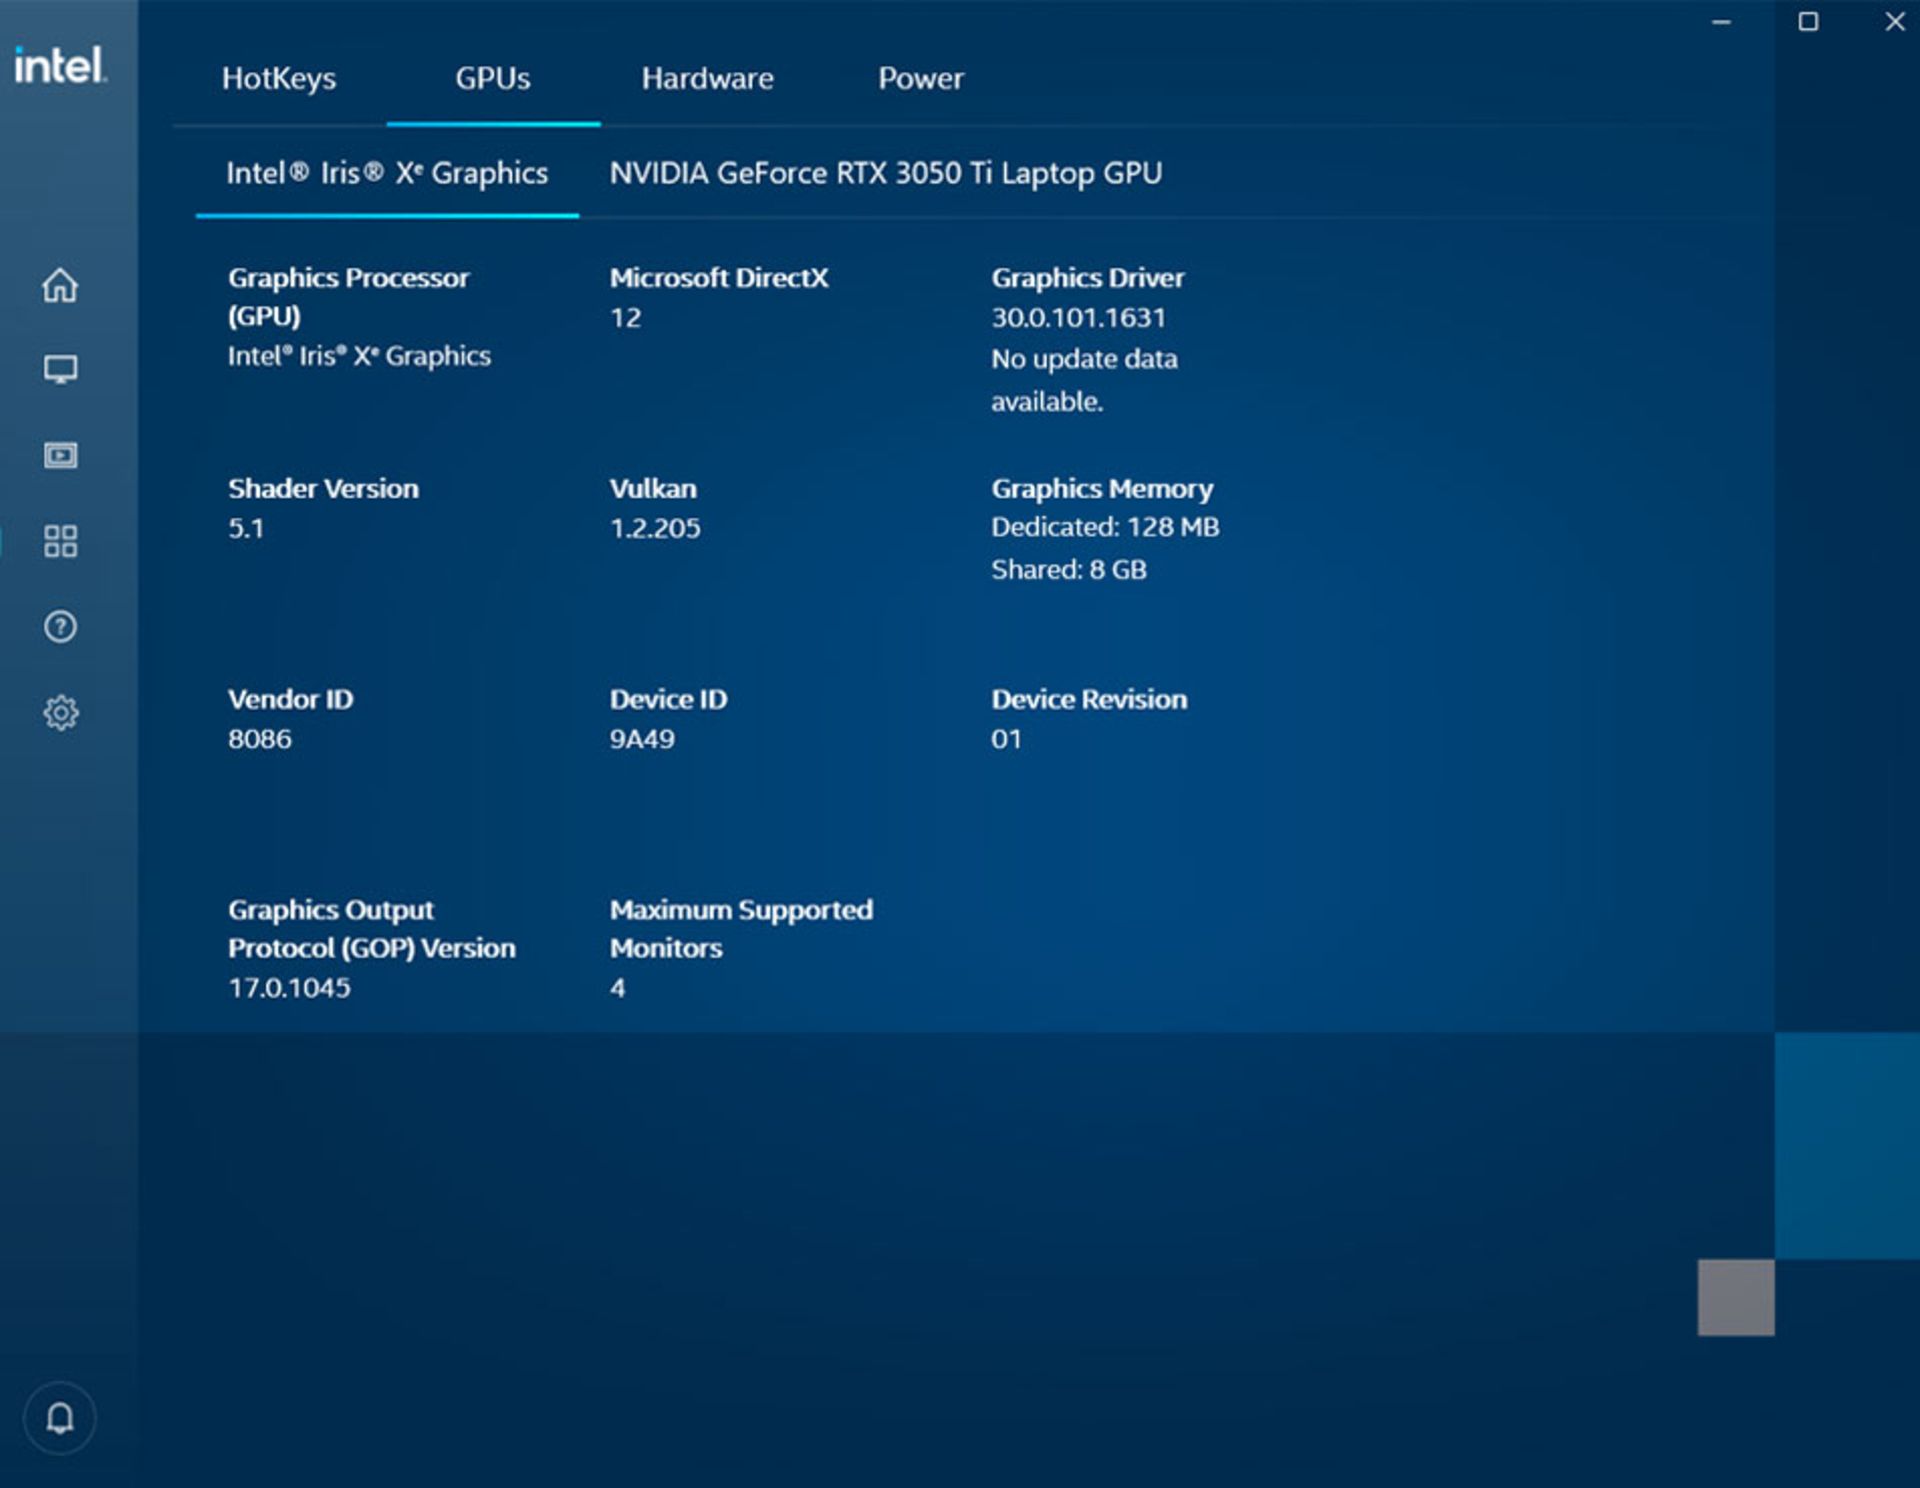Open the notifications bell icon

(60, 1418)
